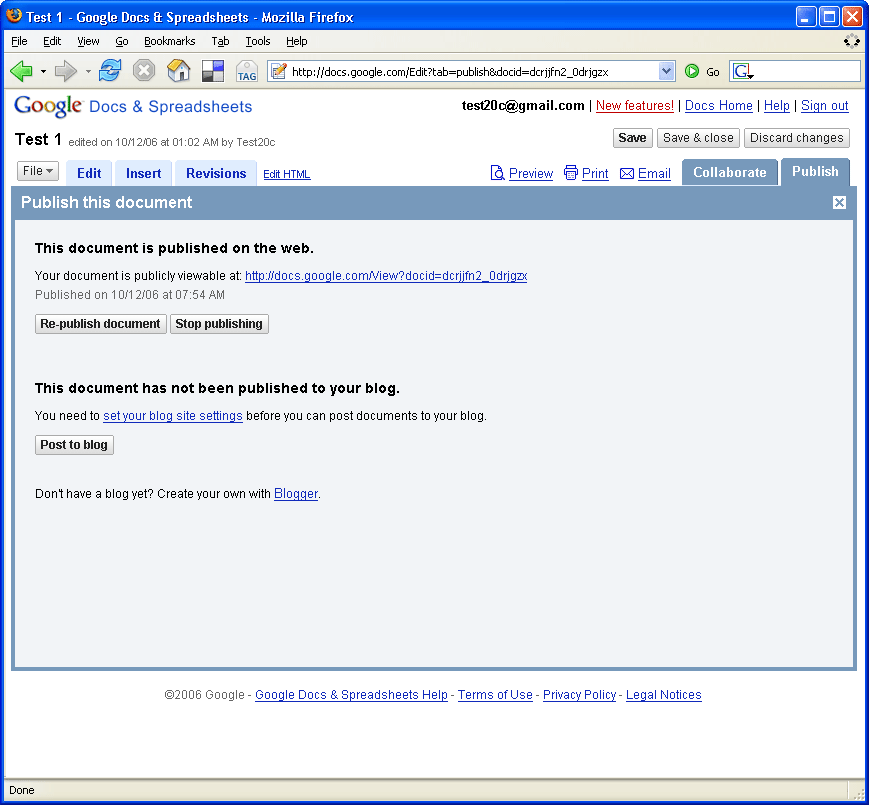Screen dimensions: 869x805
Task: Open Google Docs & Spreadsheets Help footer link
Action: 351,695
